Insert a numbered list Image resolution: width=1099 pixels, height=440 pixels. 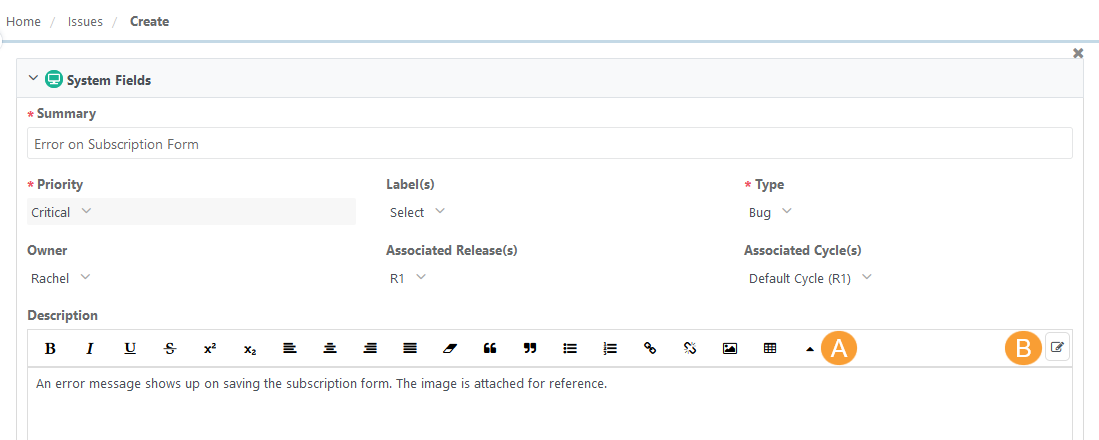tap(610, 348)
